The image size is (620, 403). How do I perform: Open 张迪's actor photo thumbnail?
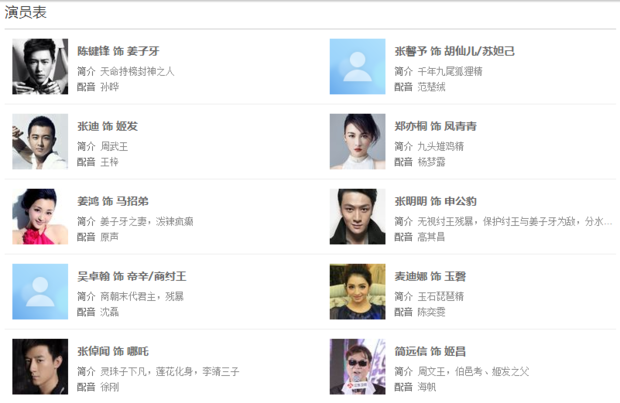(40, 142)
